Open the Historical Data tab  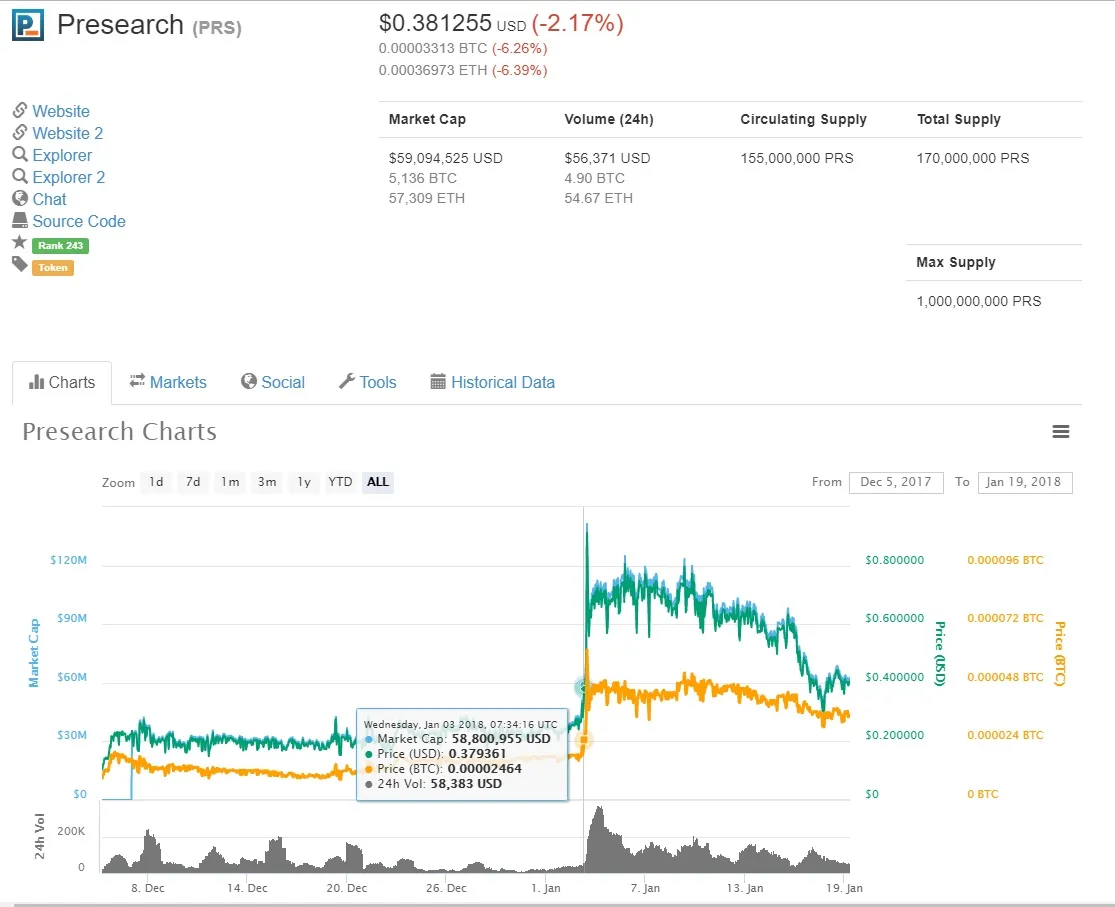(492, 383)
